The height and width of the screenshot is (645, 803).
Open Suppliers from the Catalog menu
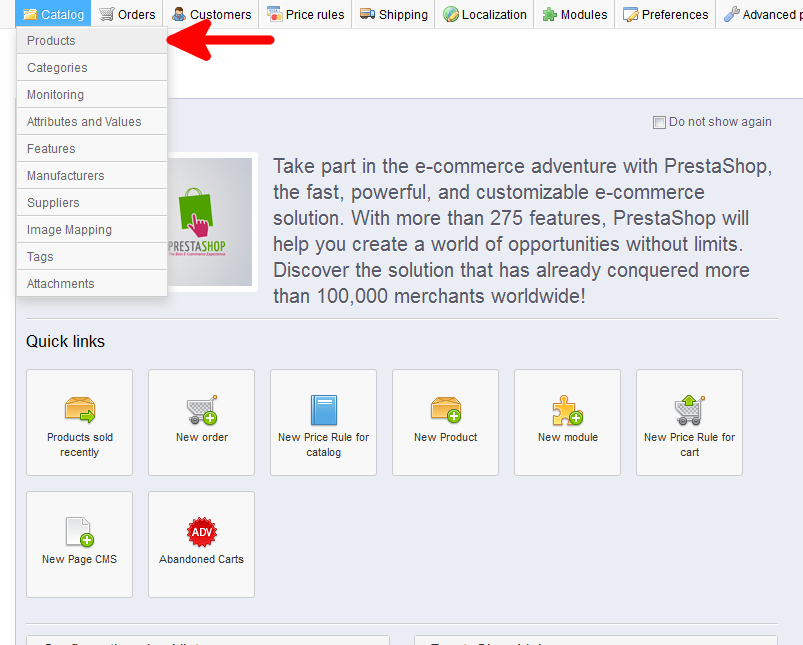(92, 203)
